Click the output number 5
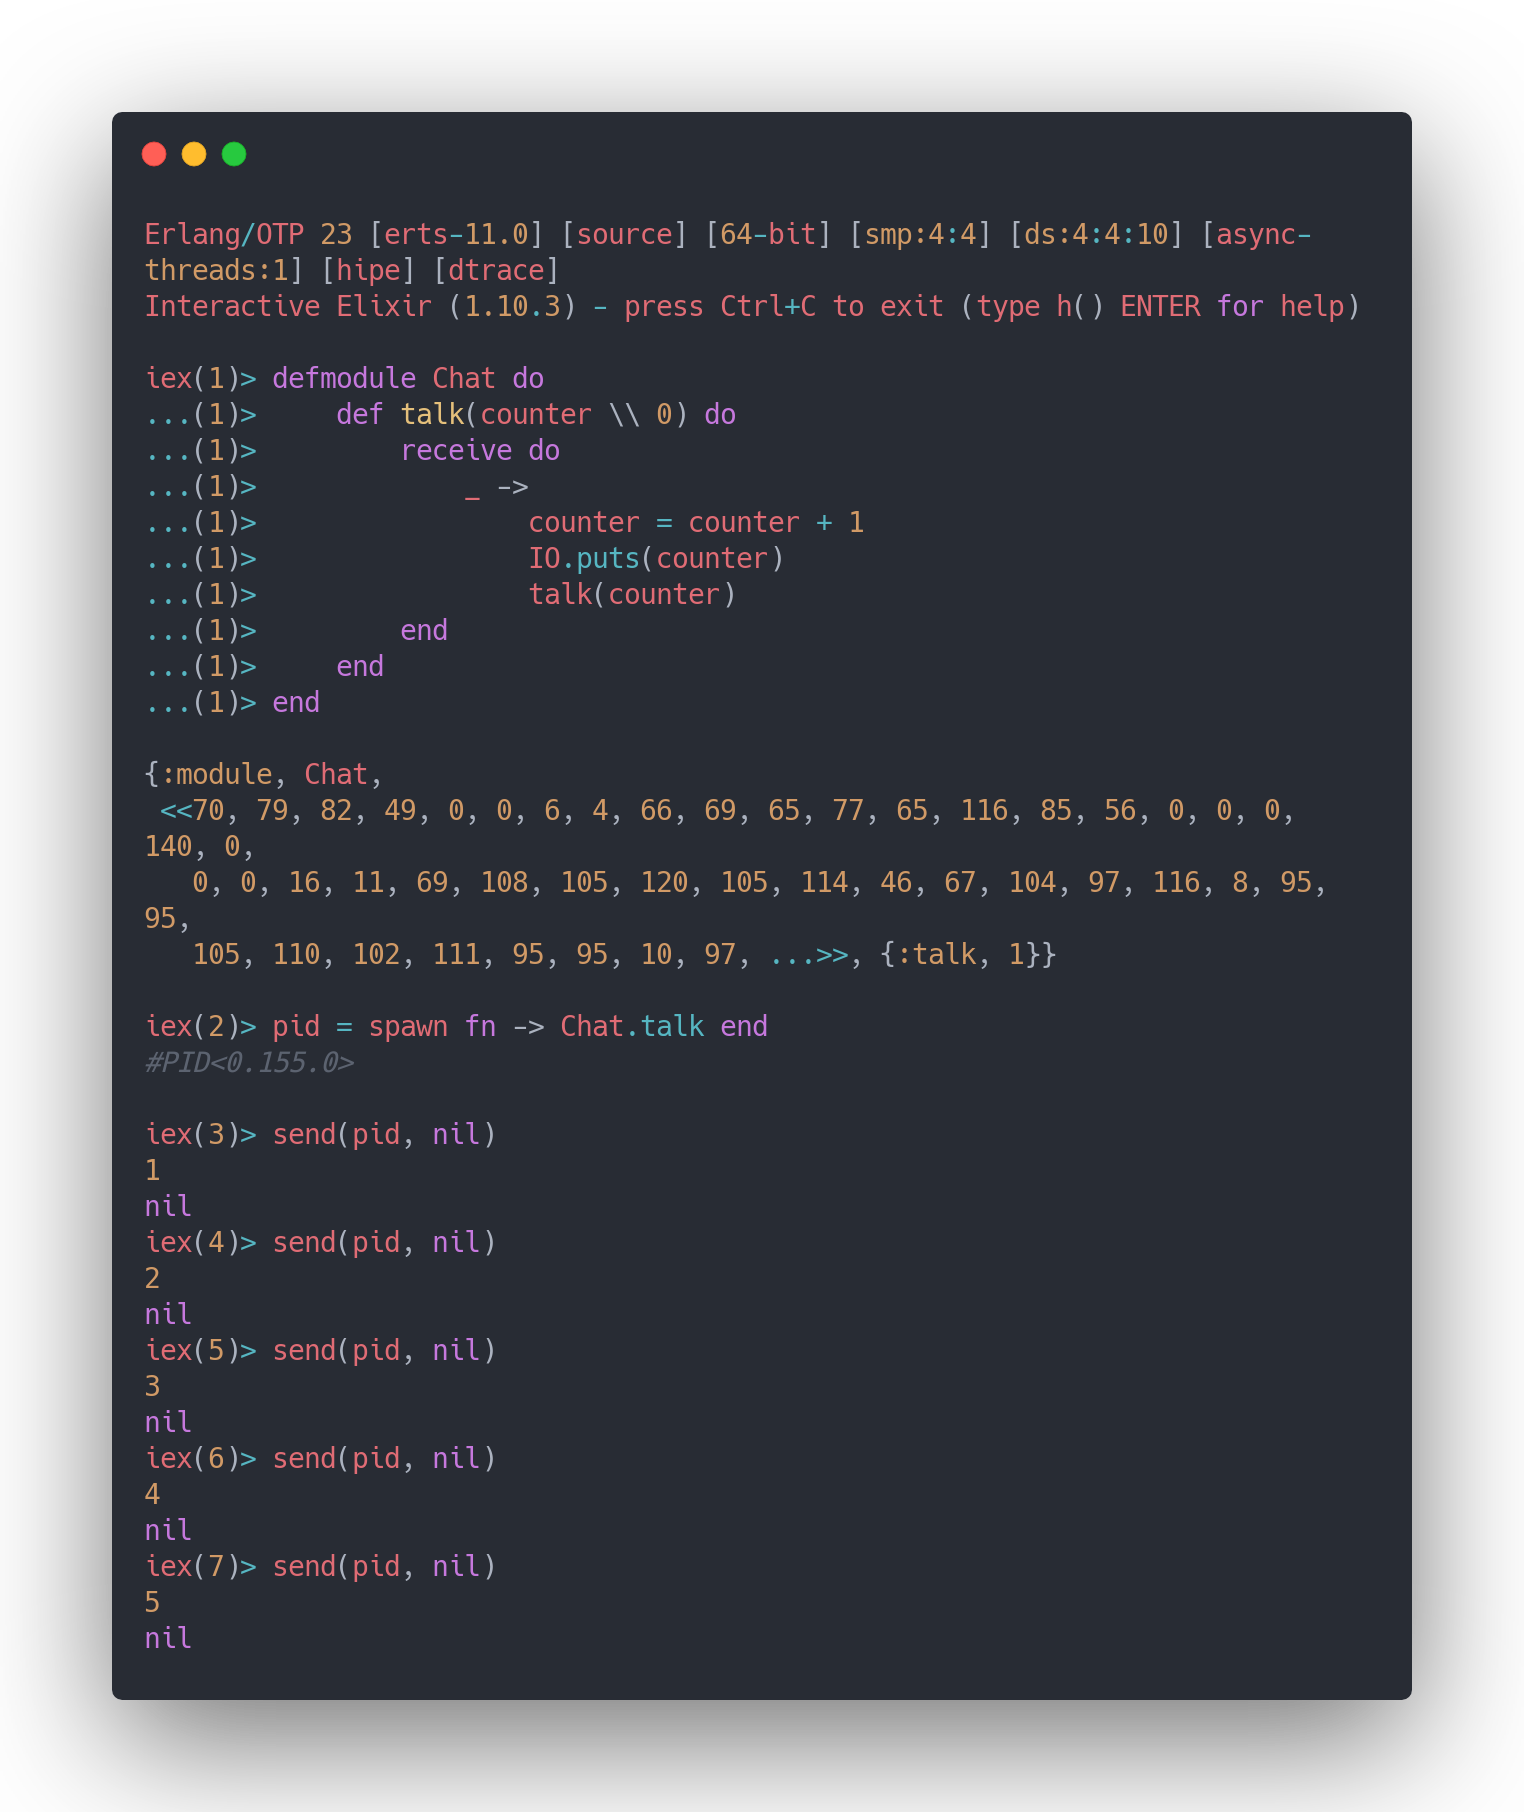The height and width of the screenshot is (1812, 1524). (153, 1603)
